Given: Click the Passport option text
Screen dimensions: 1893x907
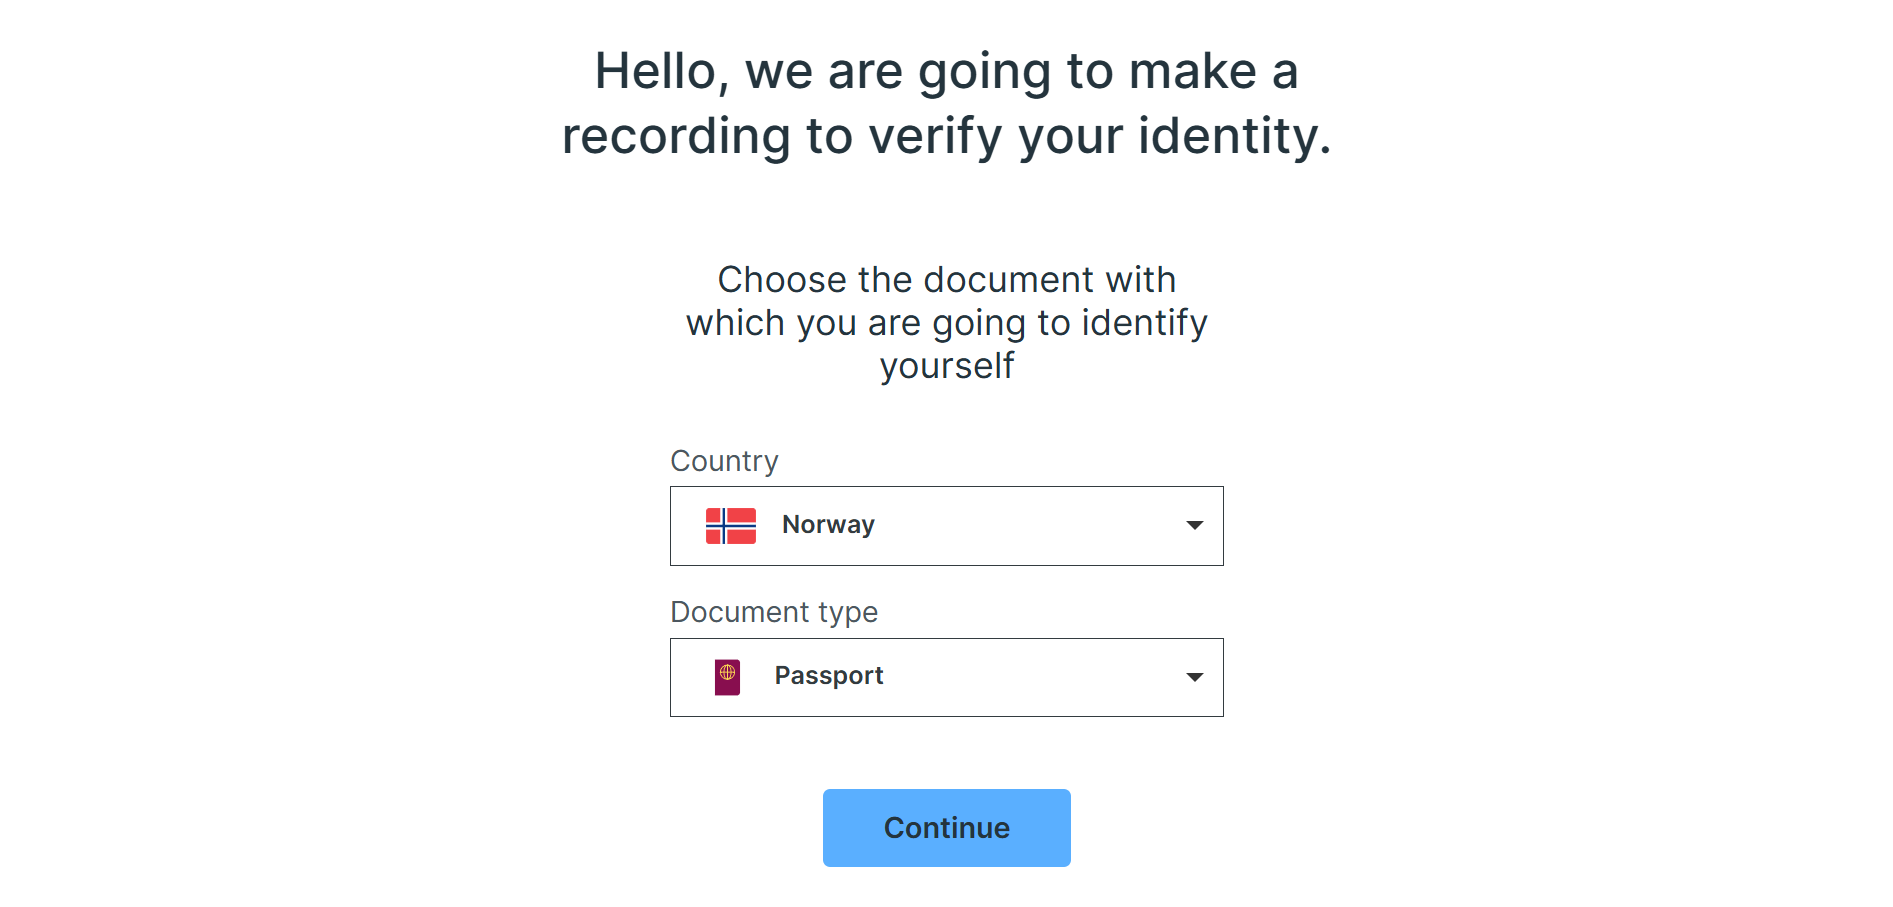Looking at the screenshot, I should point(828,676).
